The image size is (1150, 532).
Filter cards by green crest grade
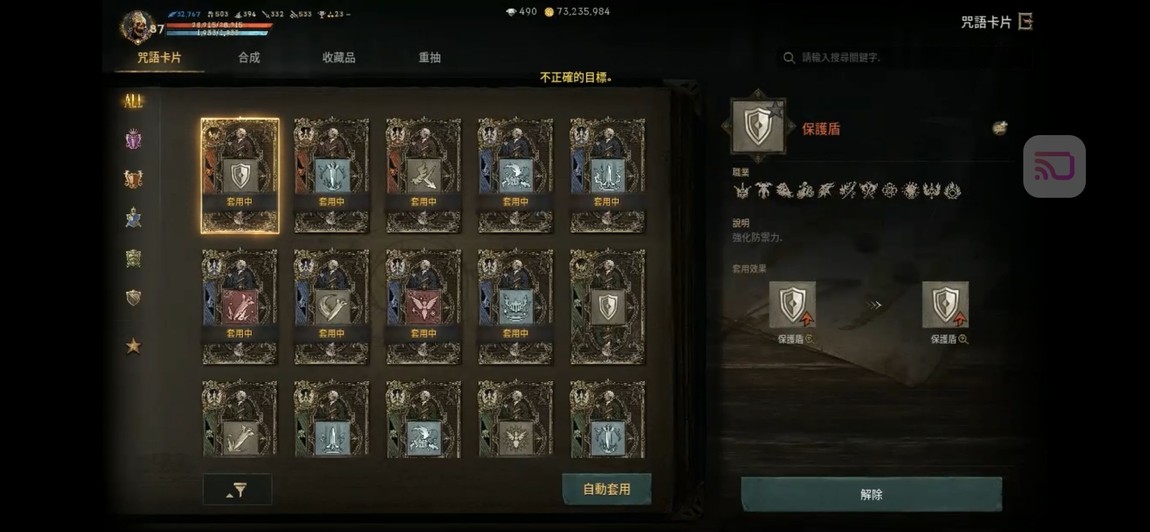[133, 258]
